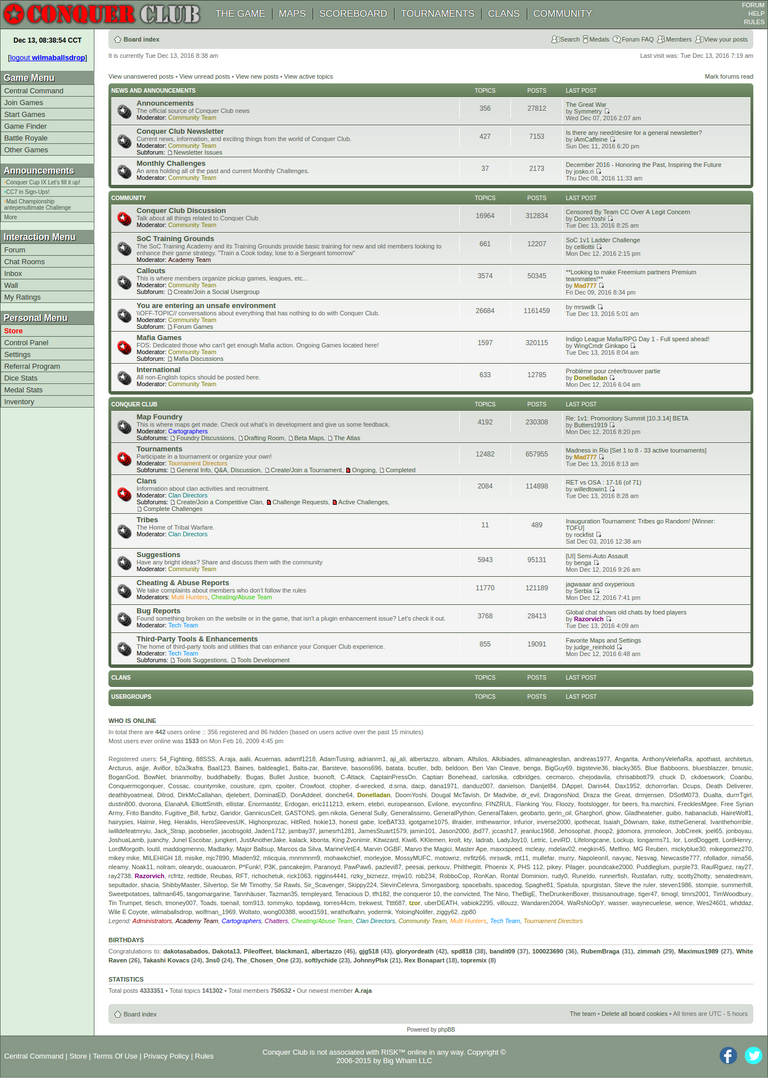Open The Great War last post topic

pos(586,104)
